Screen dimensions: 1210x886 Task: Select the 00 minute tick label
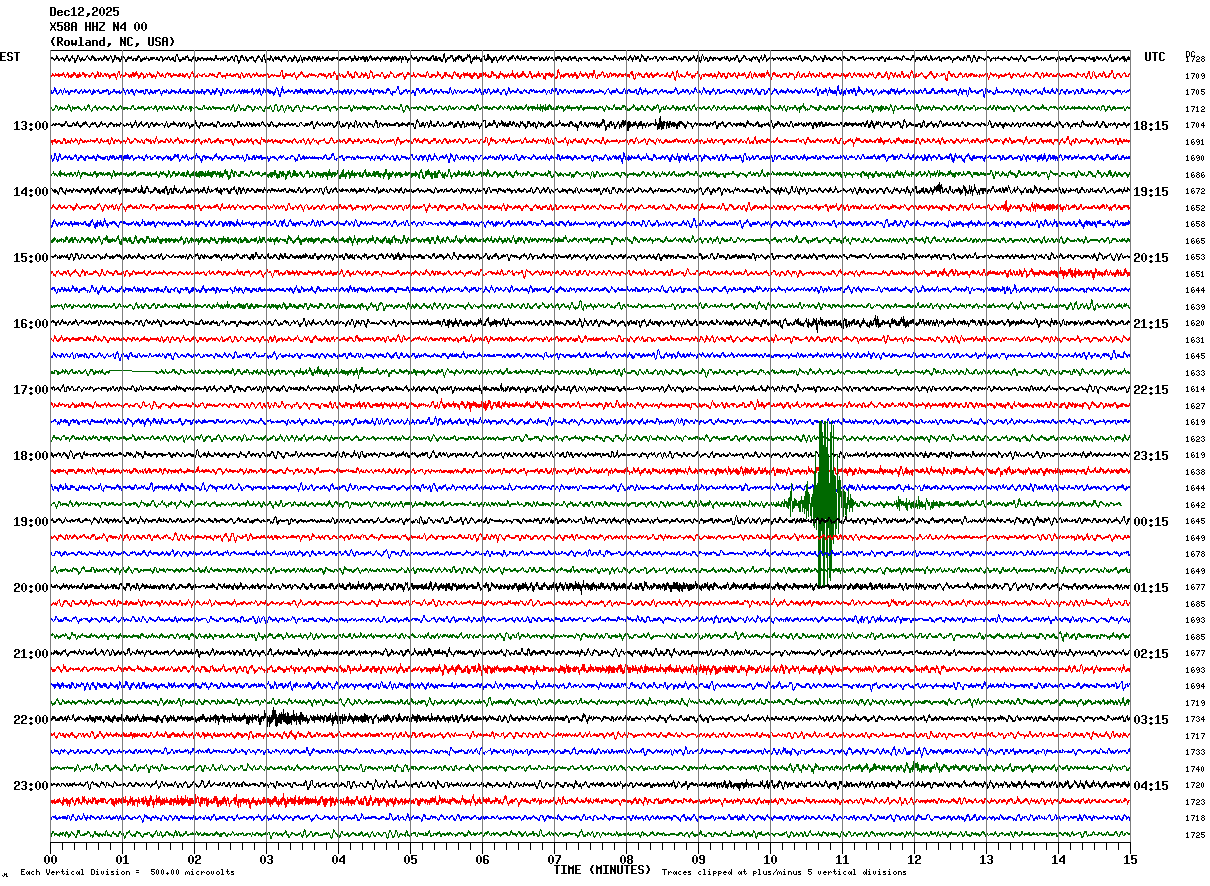[x=51, y=860]
